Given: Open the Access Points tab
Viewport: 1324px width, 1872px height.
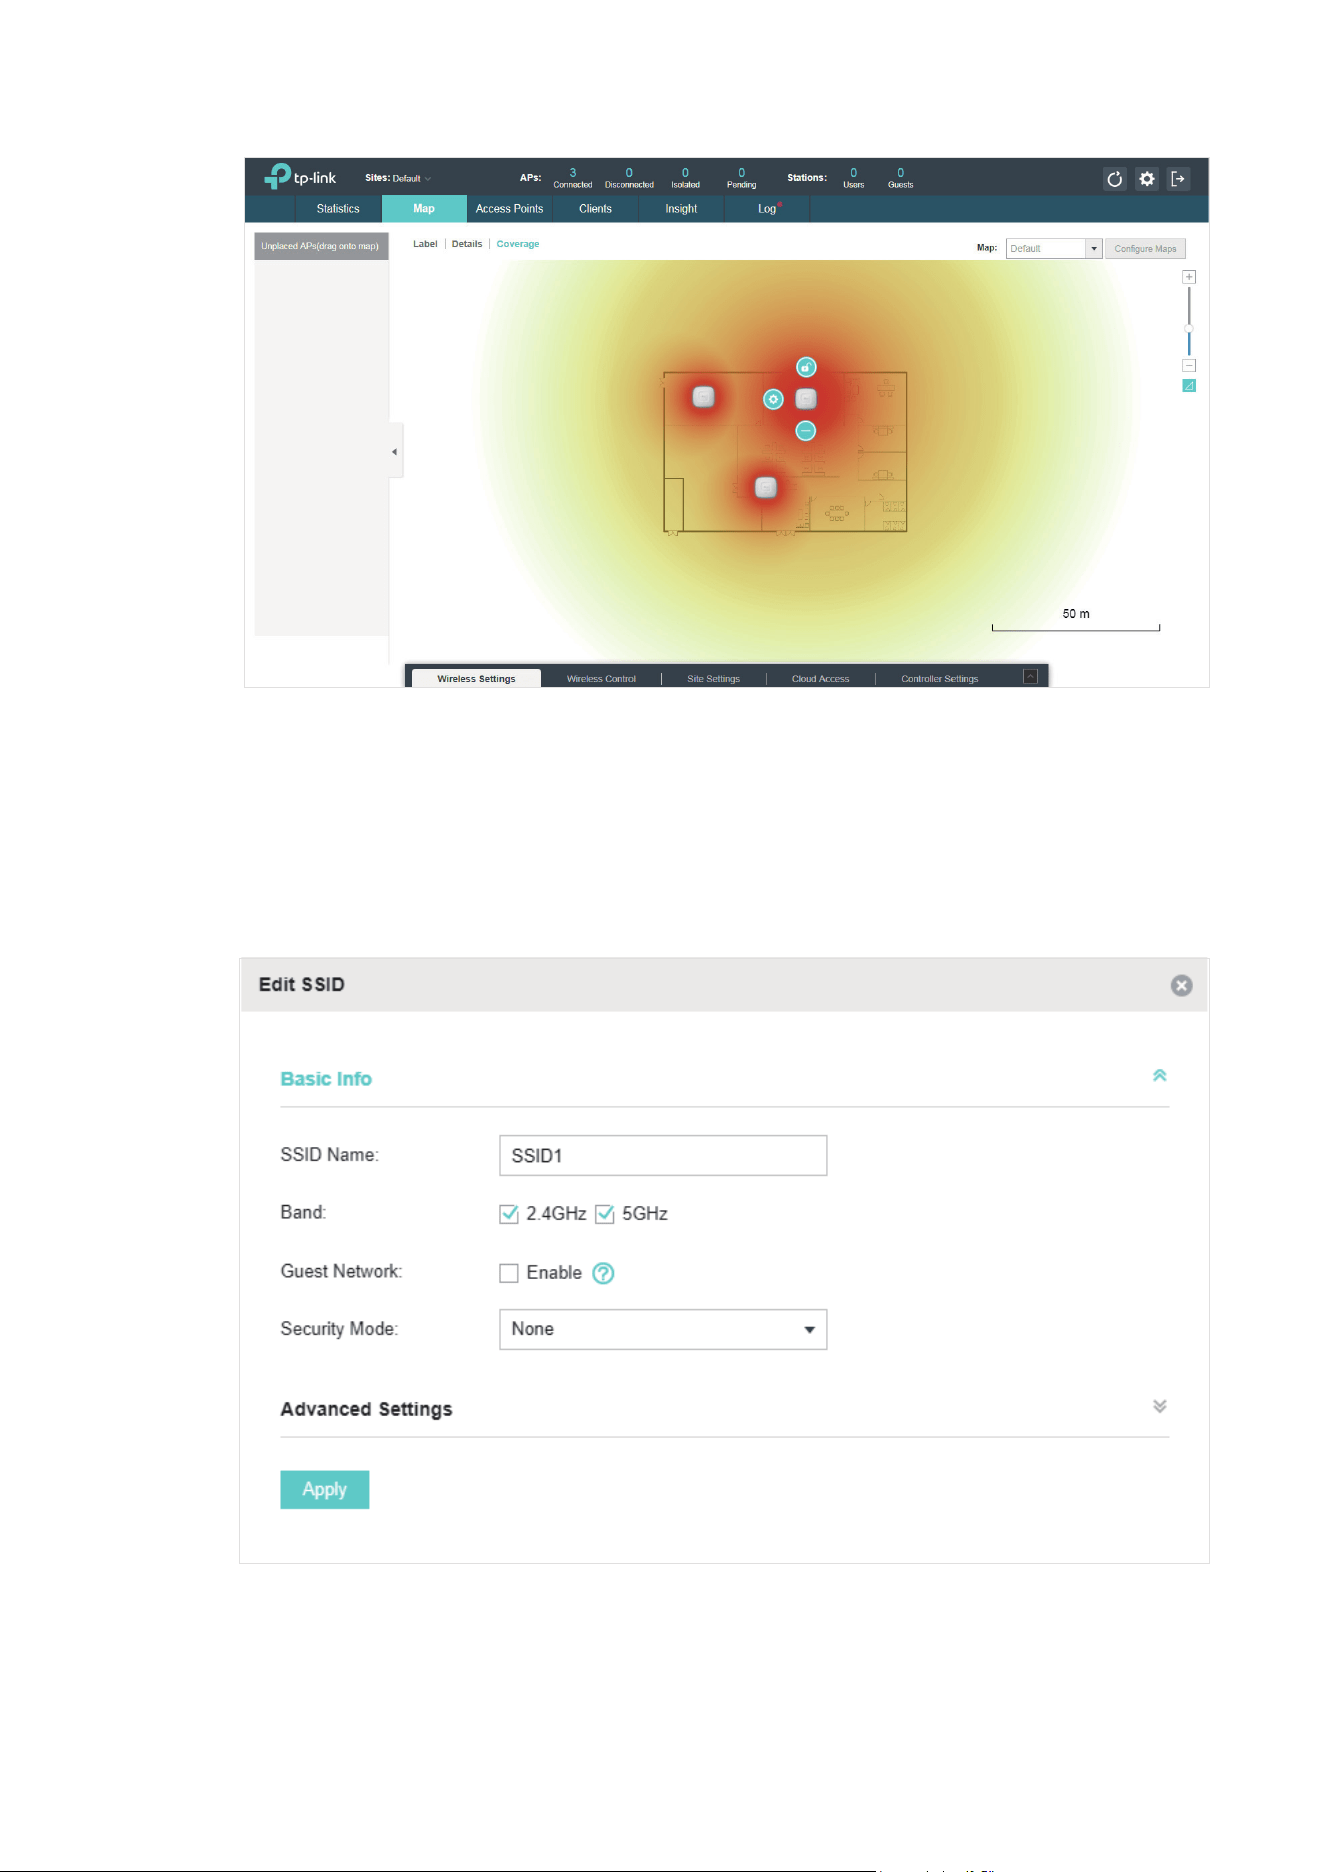Looking at the screenshot, I should (x=510, y=209).
